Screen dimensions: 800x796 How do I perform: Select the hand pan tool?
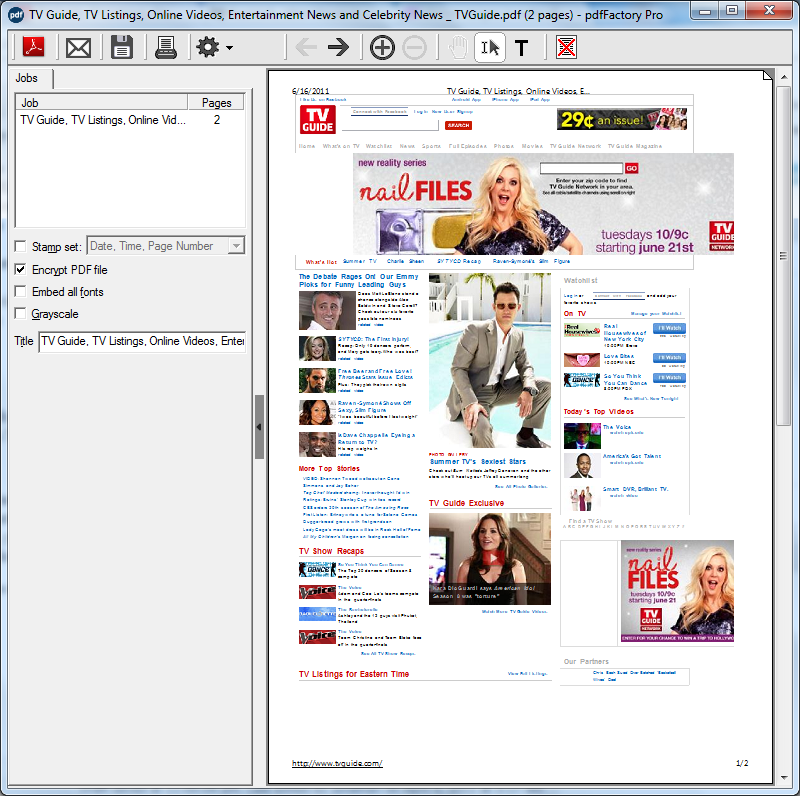click(458, 48)
